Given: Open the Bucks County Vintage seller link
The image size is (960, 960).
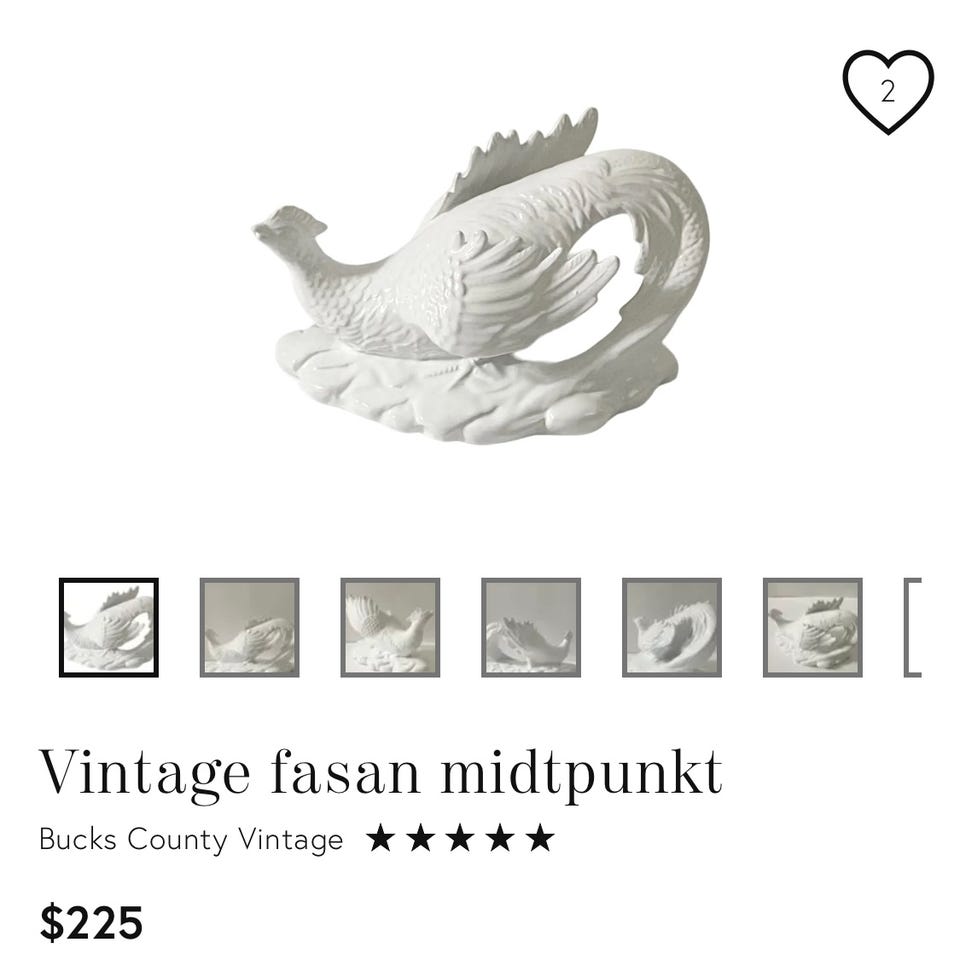Looking at the screenshot, I should [x=191, y=839].
